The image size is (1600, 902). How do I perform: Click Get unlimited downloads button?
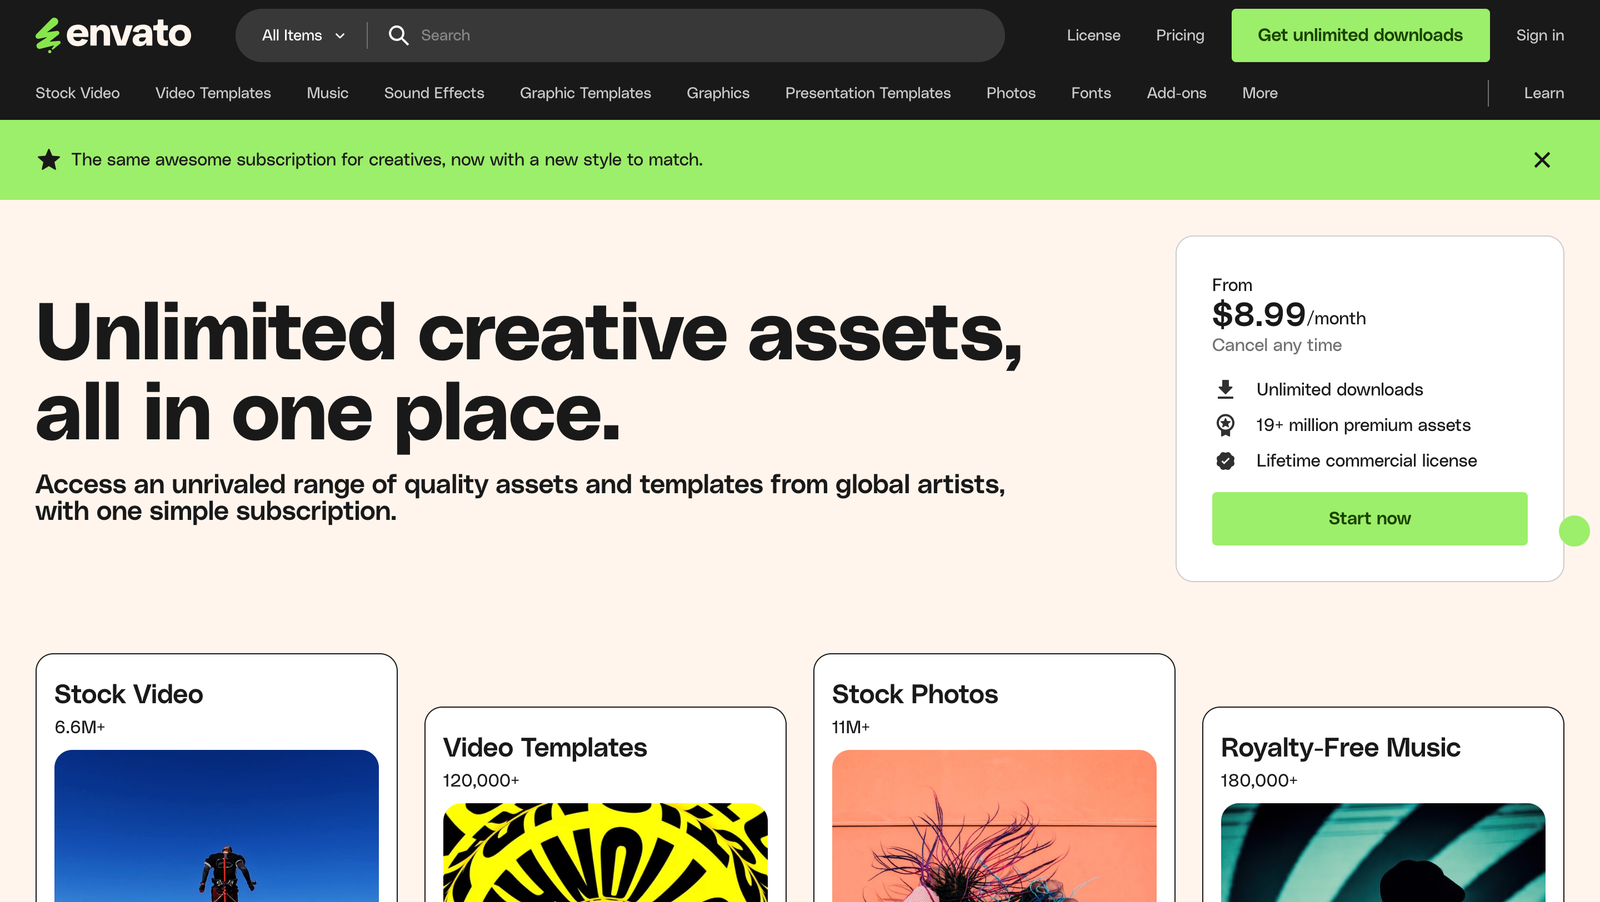coord(1359,35)
